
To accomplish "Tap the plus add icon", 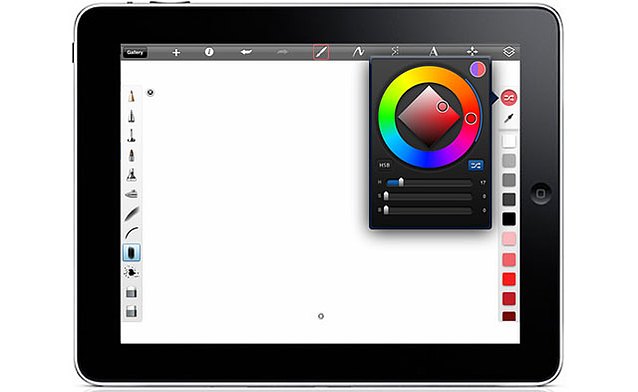I will click(x=176, y=53).
